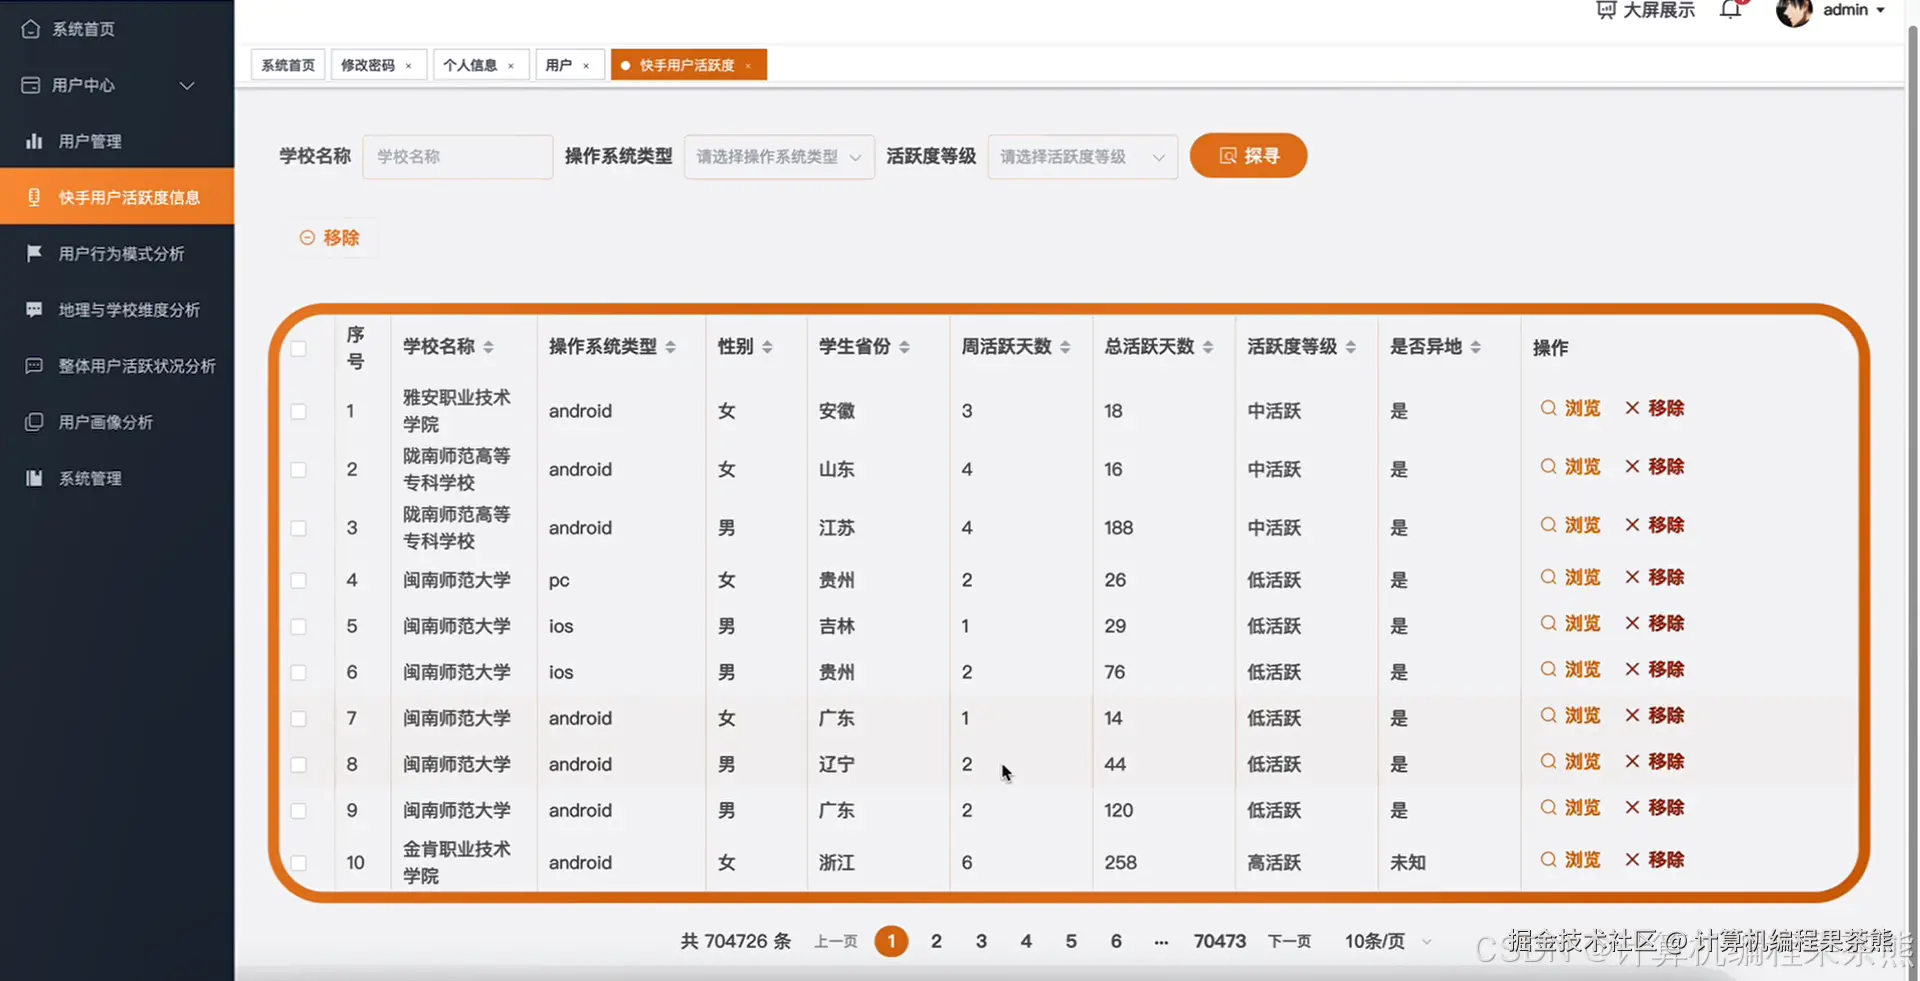Viewport: 1920px width, 981px height.
Task: Sort by 学校名称 column arrows
Action: [488, 347]
